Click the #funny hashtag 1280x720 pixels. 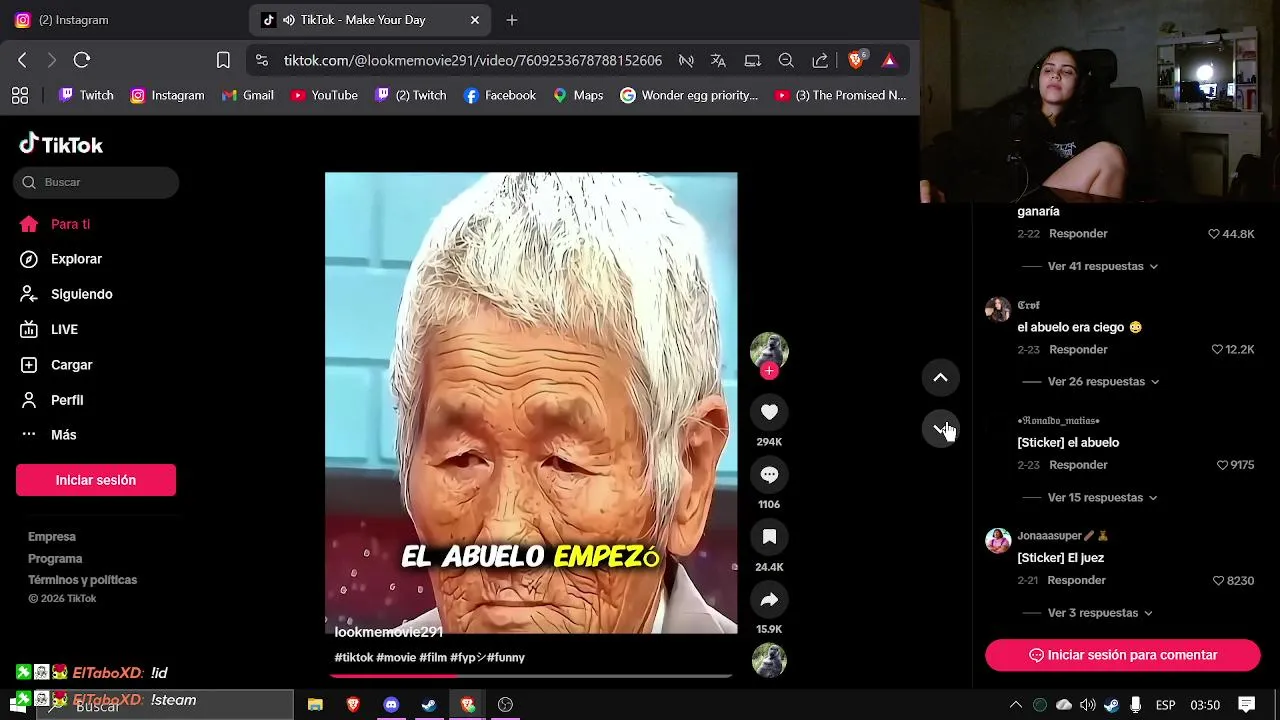tap(505, 657)
